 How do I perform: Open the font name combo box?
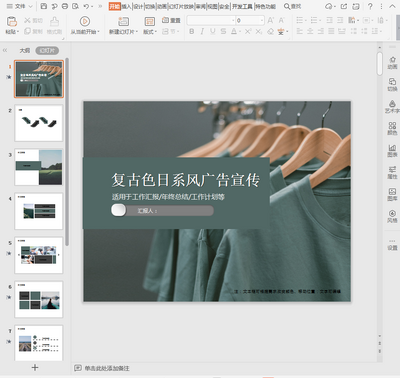(x=211, y=20)
